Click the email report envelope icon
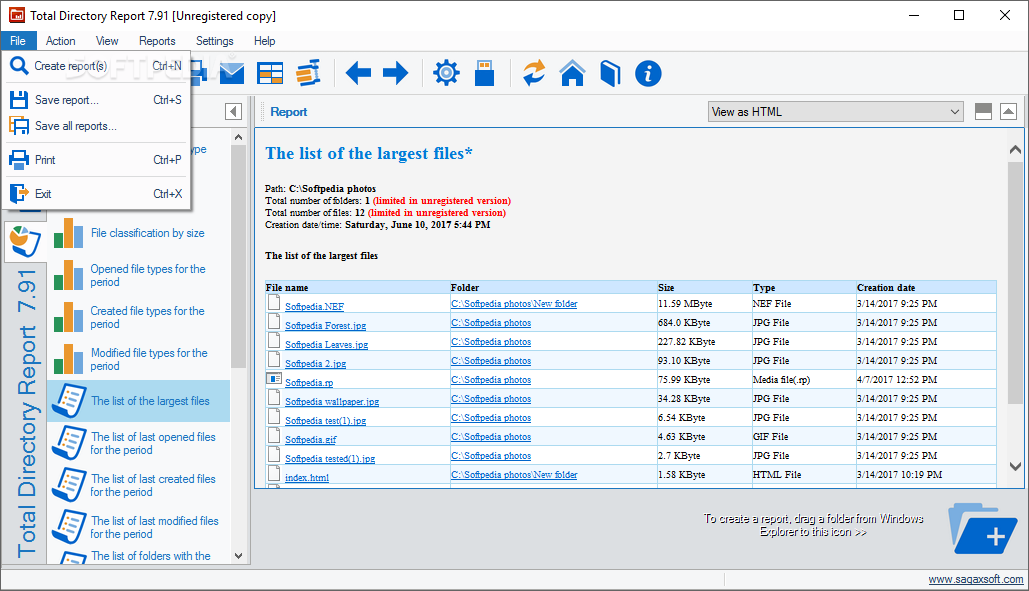1029x591 pixels. 232,73
